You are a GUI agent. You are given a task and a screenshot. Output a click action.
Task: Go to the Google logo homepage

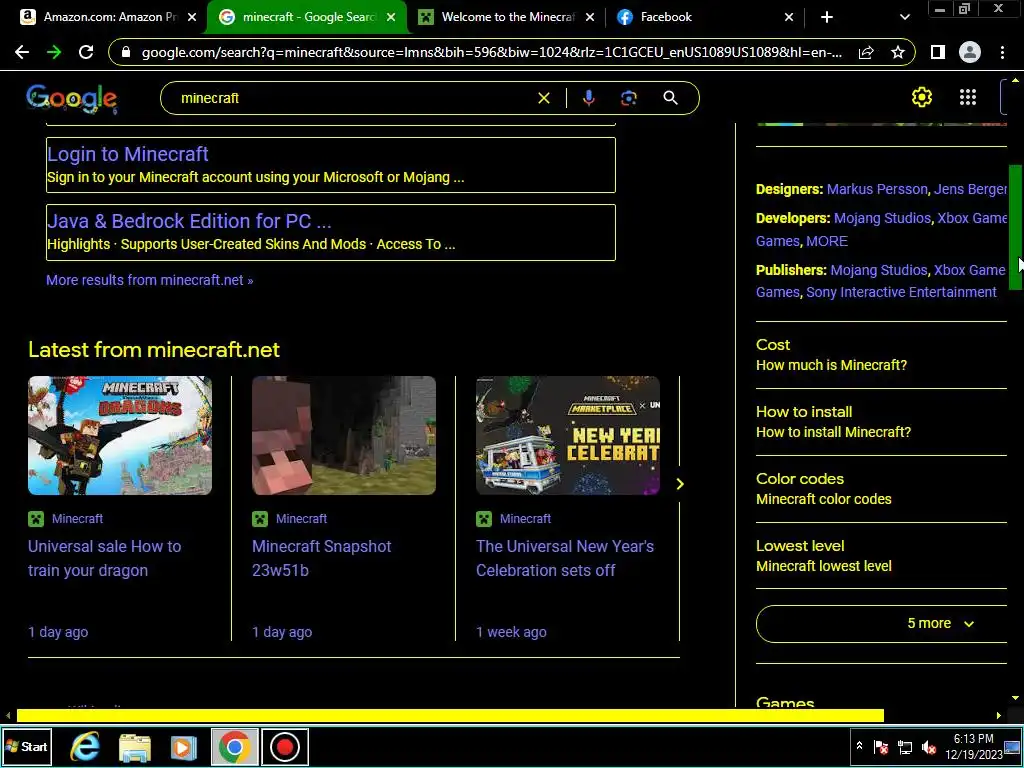[72, 99]
